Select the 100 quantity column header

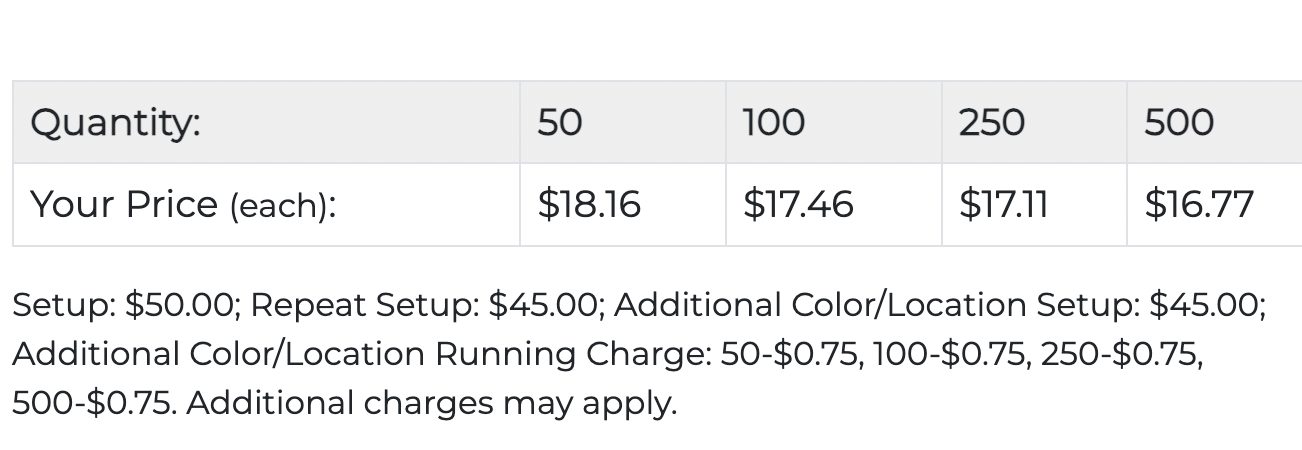coord(834,122)
